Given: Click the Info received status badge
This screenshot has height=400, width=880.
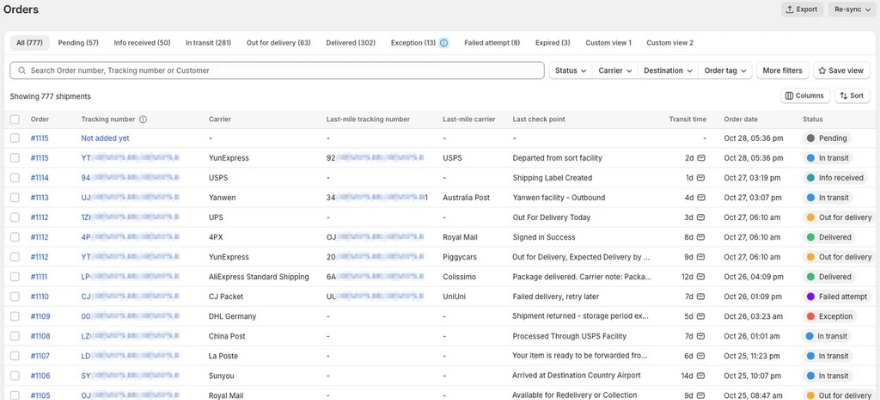Looking at the screenshot, I should 835,178.
